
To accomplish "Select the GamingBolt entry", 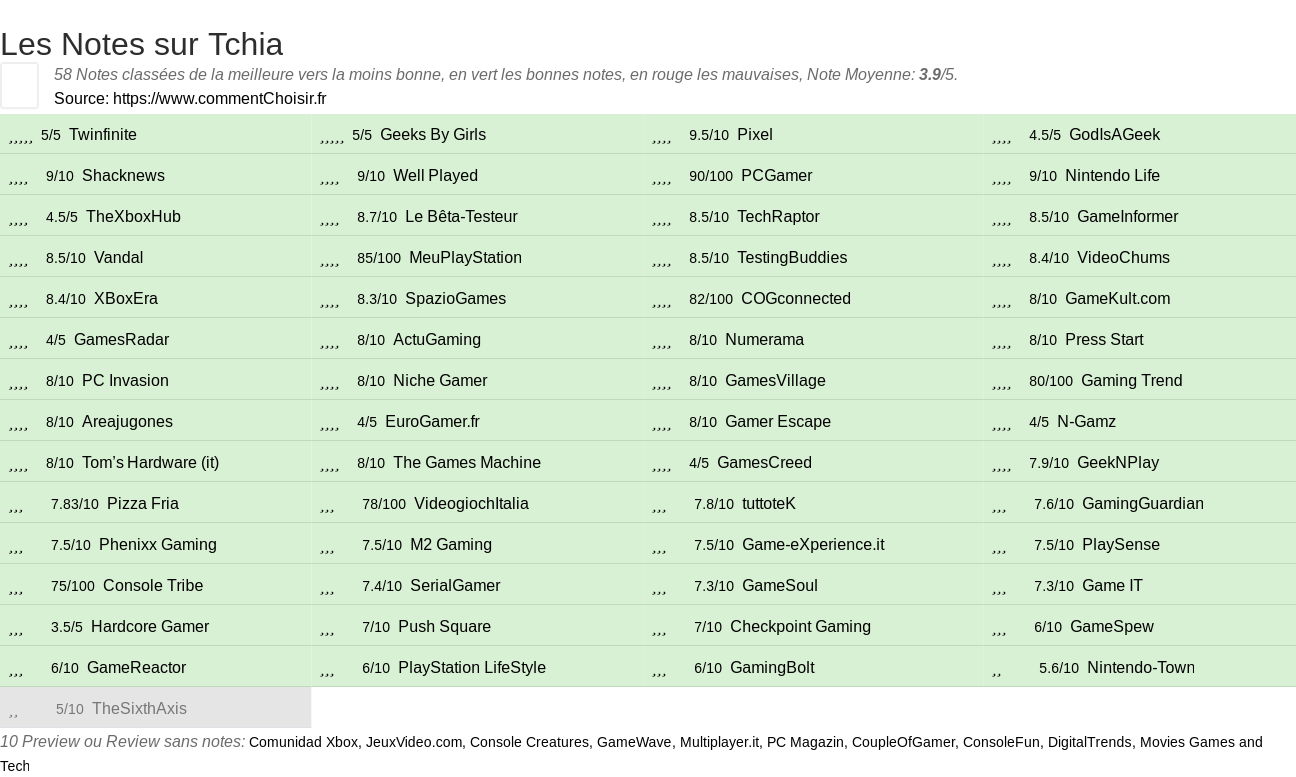I will [772, 667].
